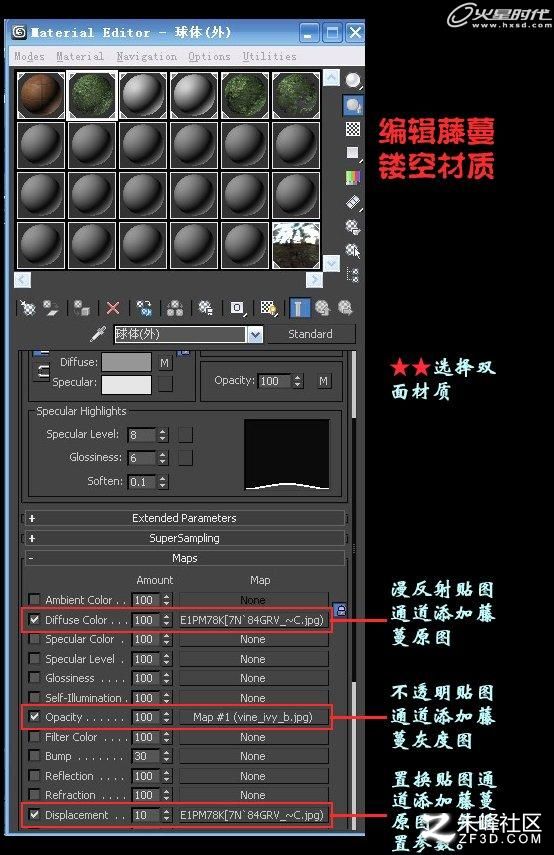Click the red X Reset Map icon

click(x=113, y=308)
